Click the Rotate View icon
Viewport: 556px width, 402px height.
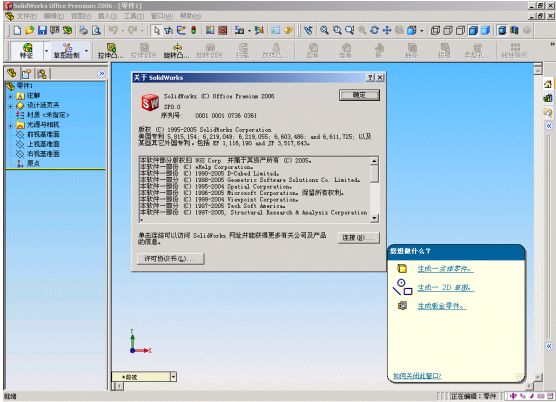(374, 30)
